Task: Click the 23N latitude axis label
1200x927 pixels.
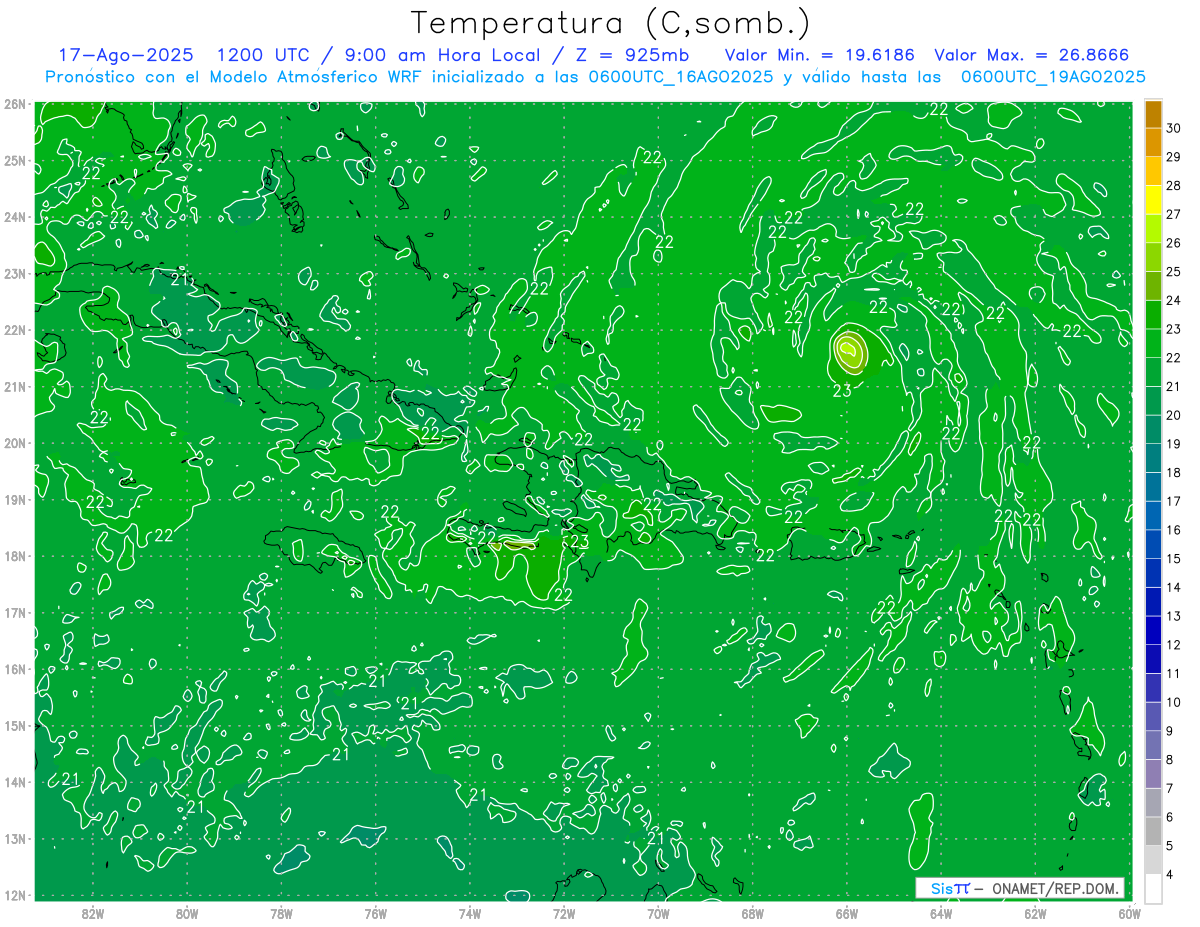Action: [x=14, y=274]
